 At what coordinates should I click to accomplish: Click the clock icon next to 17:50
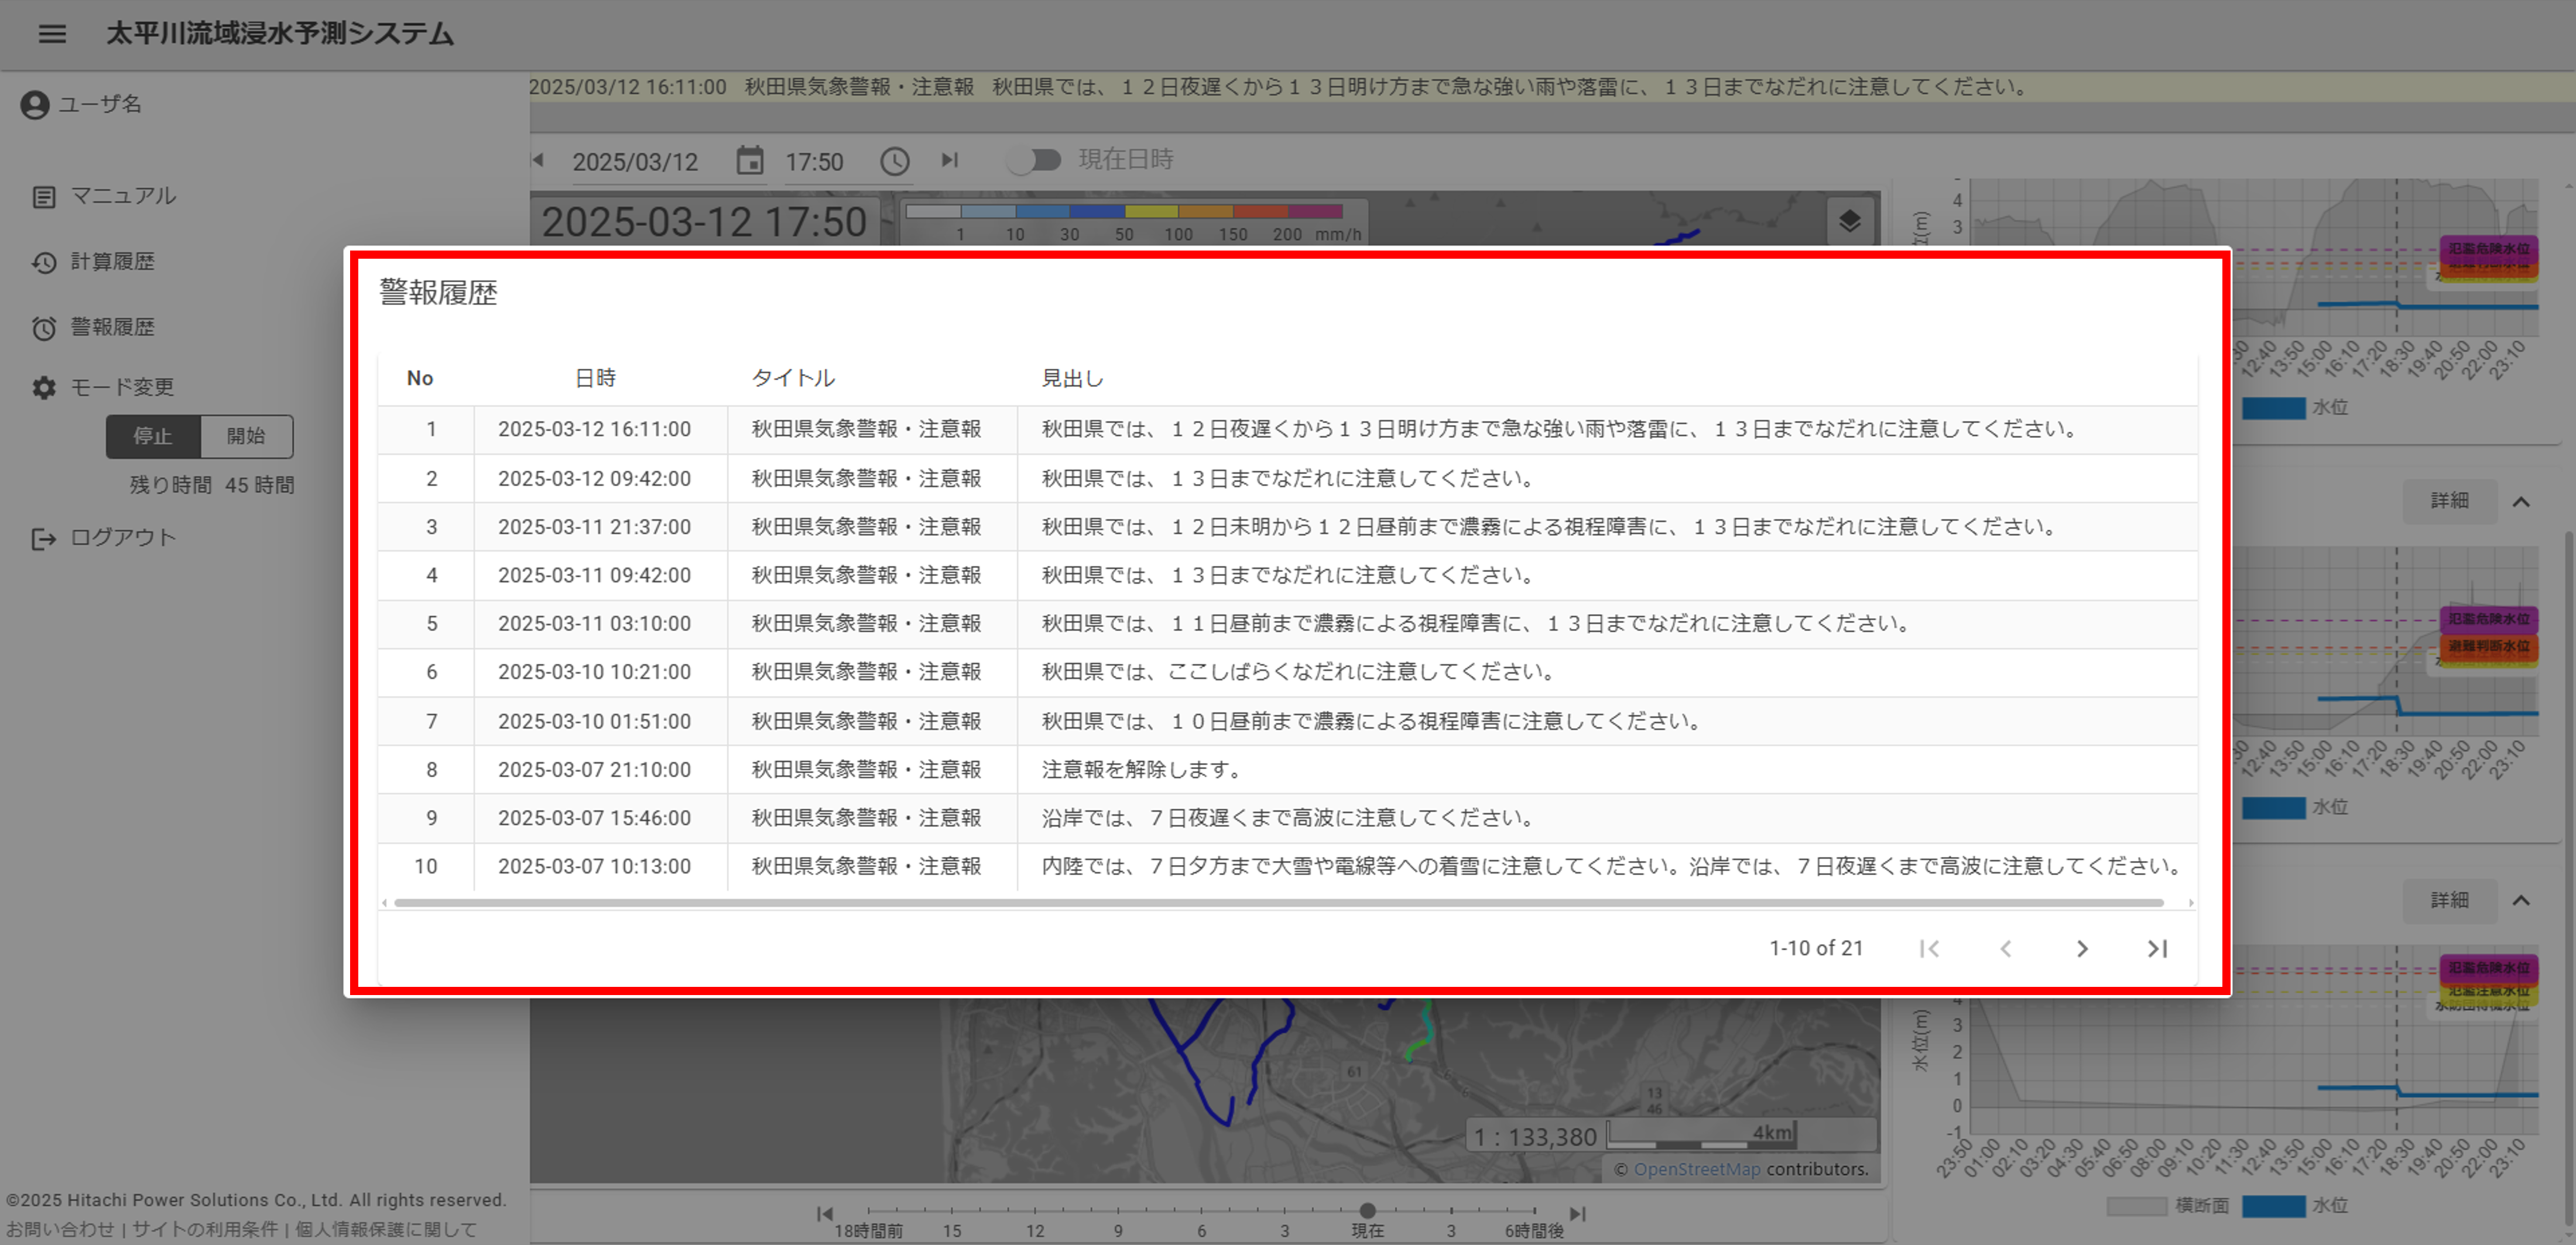tap(894, 161)
